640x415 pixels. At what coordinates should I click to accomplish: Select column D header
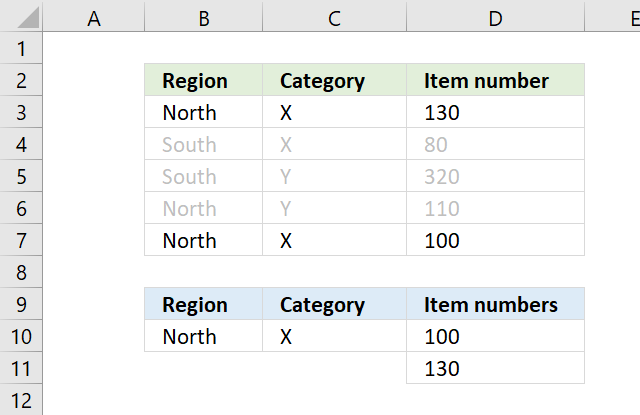496,16
